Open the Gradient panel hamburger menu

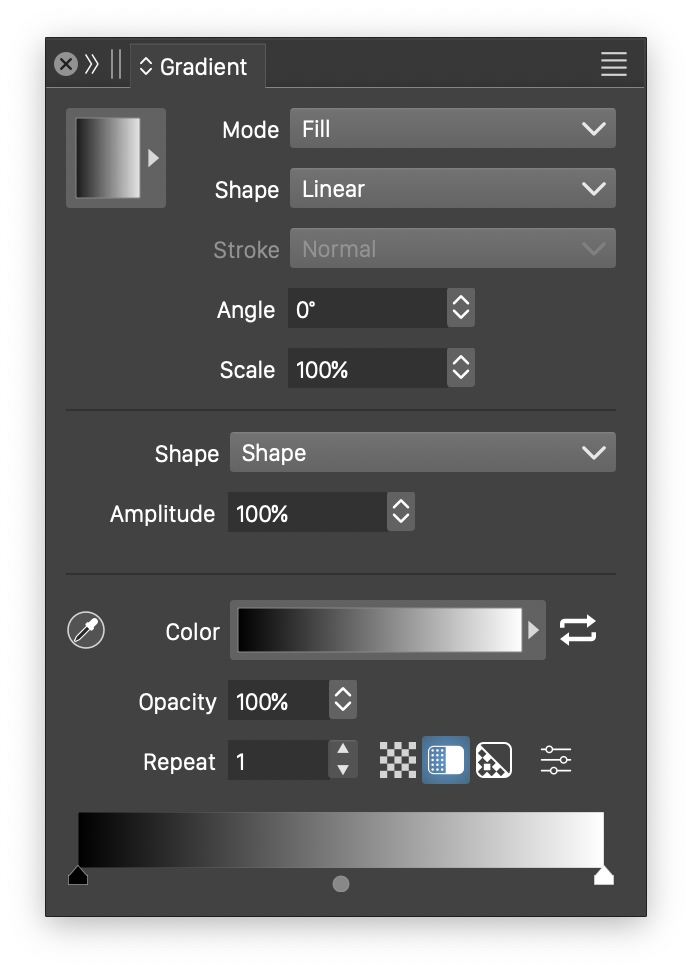click(x=614, y=65)
